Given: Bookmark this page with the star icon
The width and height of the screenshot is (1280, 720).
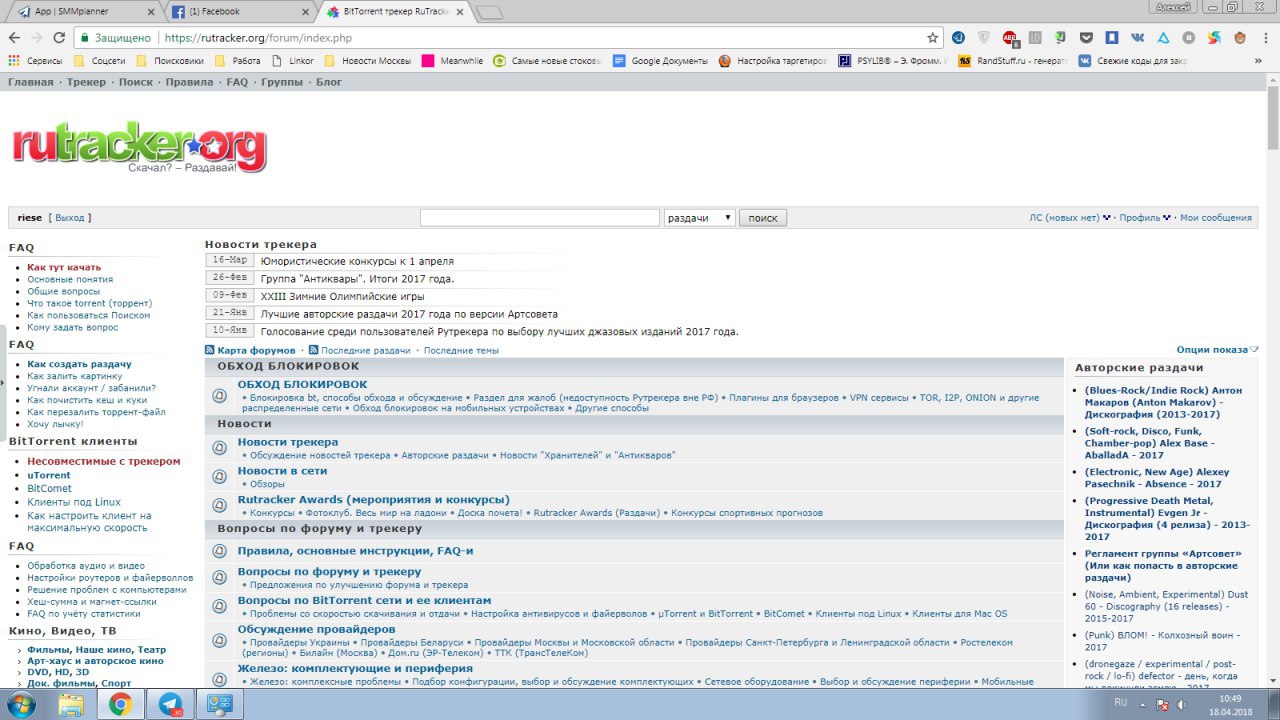Looking at the screenshot, I should click(933, 38).
